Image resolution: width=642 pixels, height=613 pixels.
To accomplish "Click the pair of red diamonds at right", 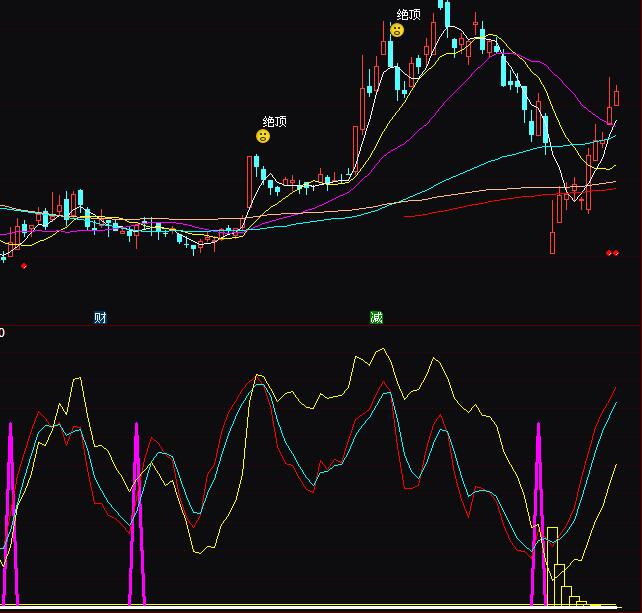I will 612,254.
